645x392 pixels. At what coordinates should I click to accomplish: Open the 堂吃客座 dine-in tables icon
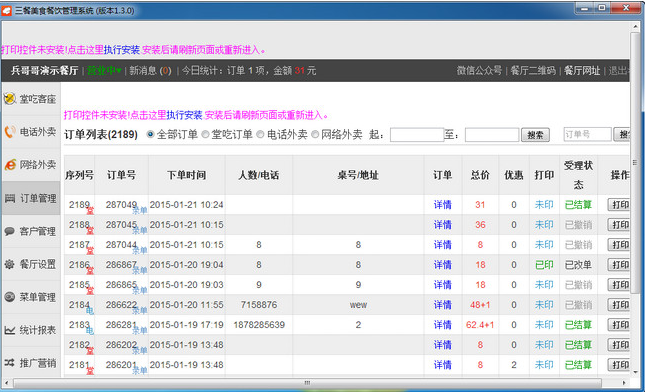pos(10,99)
